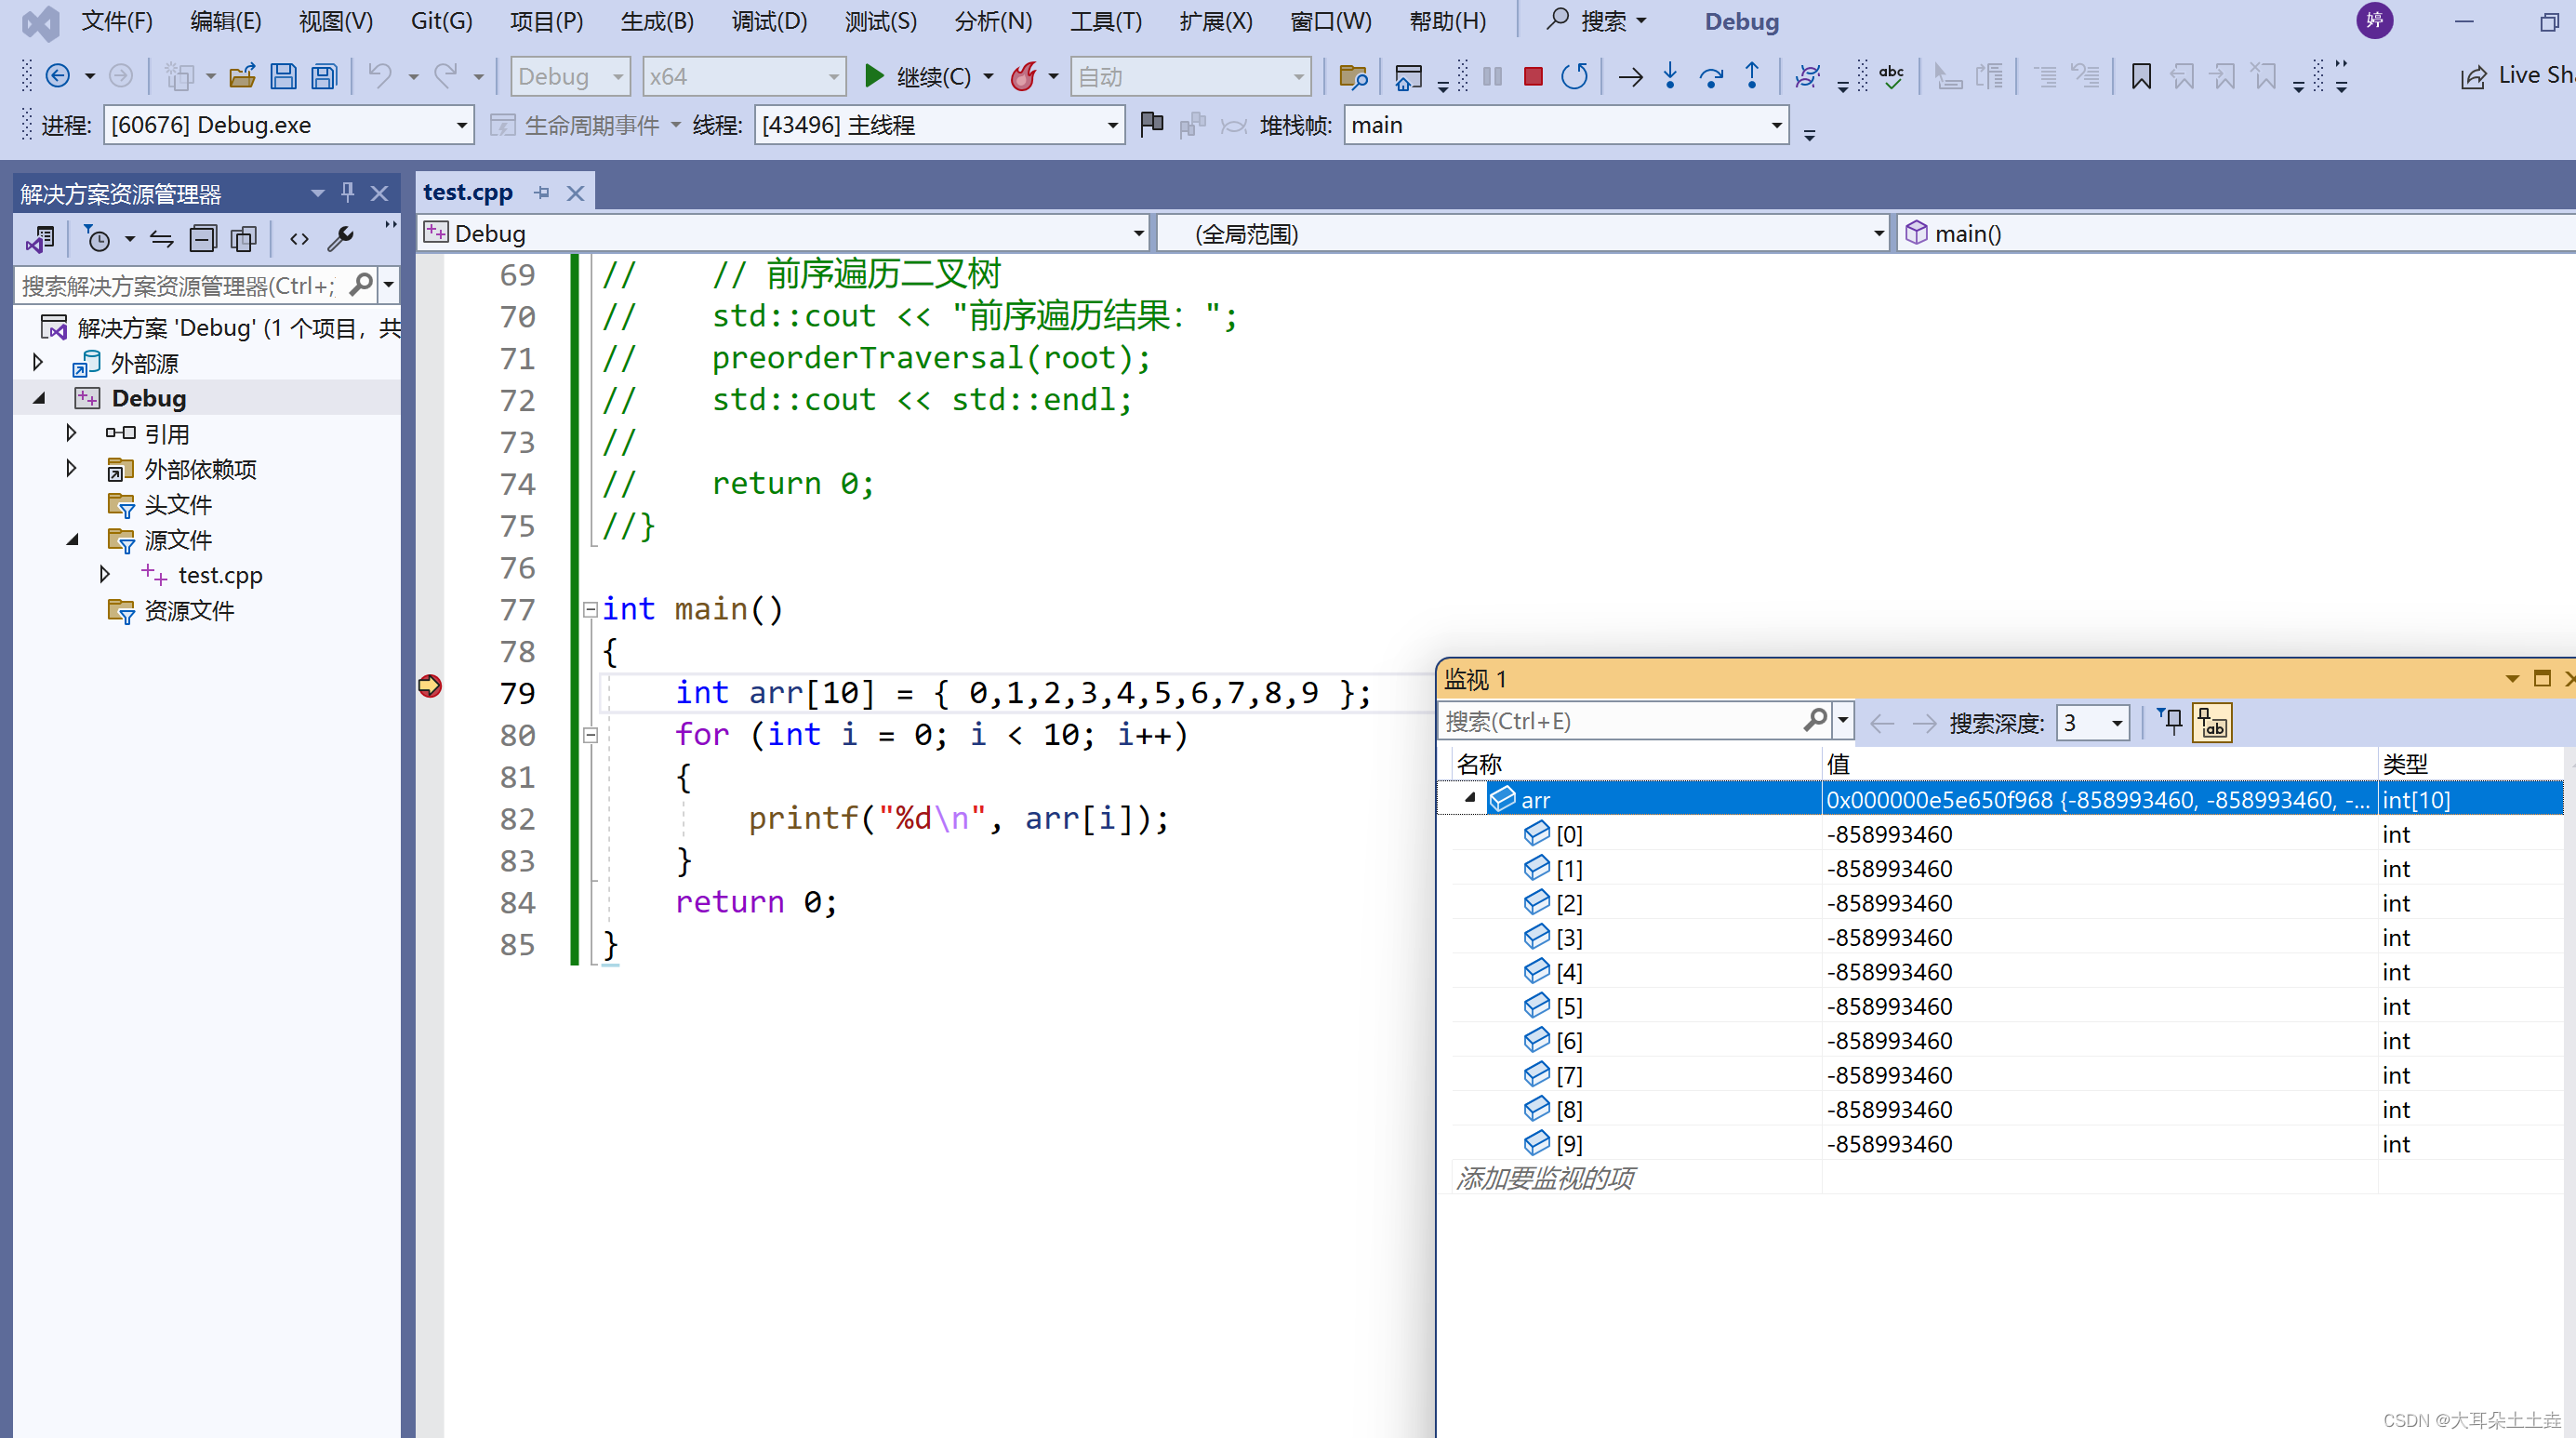Pin the Solution Explorer panel
Screen dimensions: 2576x1438
point(348,191)
